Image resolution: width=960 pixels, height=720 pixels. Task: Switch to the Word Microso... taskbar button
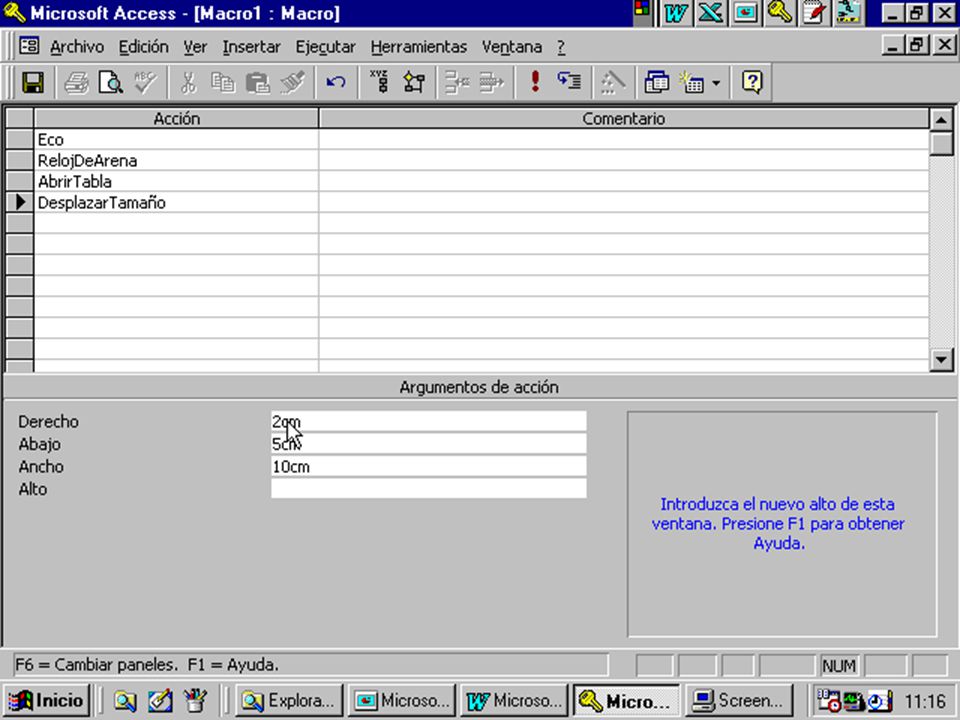pyautogui.click(x=514, y=700)
